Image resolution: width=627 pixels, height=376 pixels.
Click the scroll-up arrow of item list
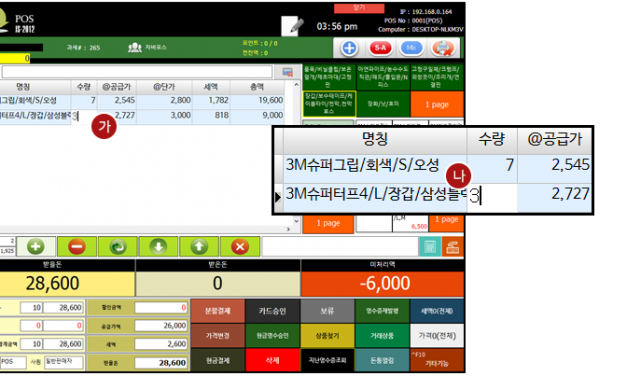[x=296, y=84]
